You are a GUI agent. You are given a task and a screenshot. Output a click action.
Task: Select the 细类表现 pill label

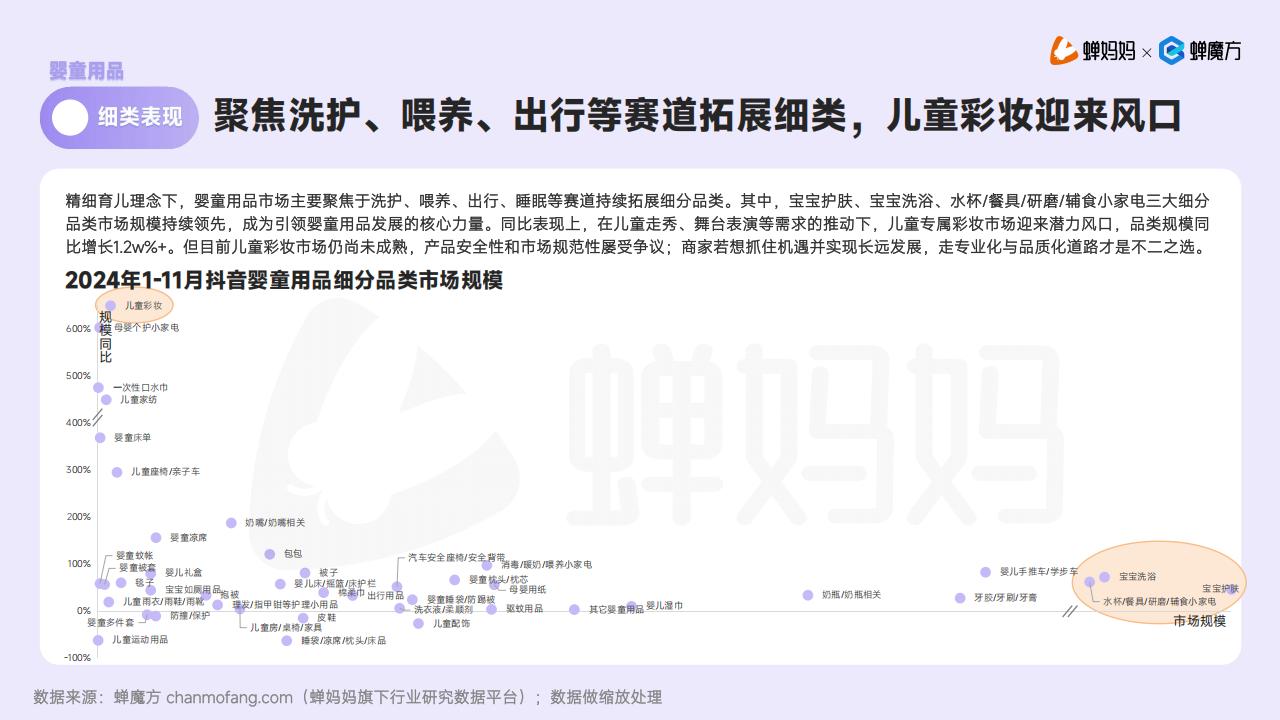pyautogui.click(x=140, y=117)
